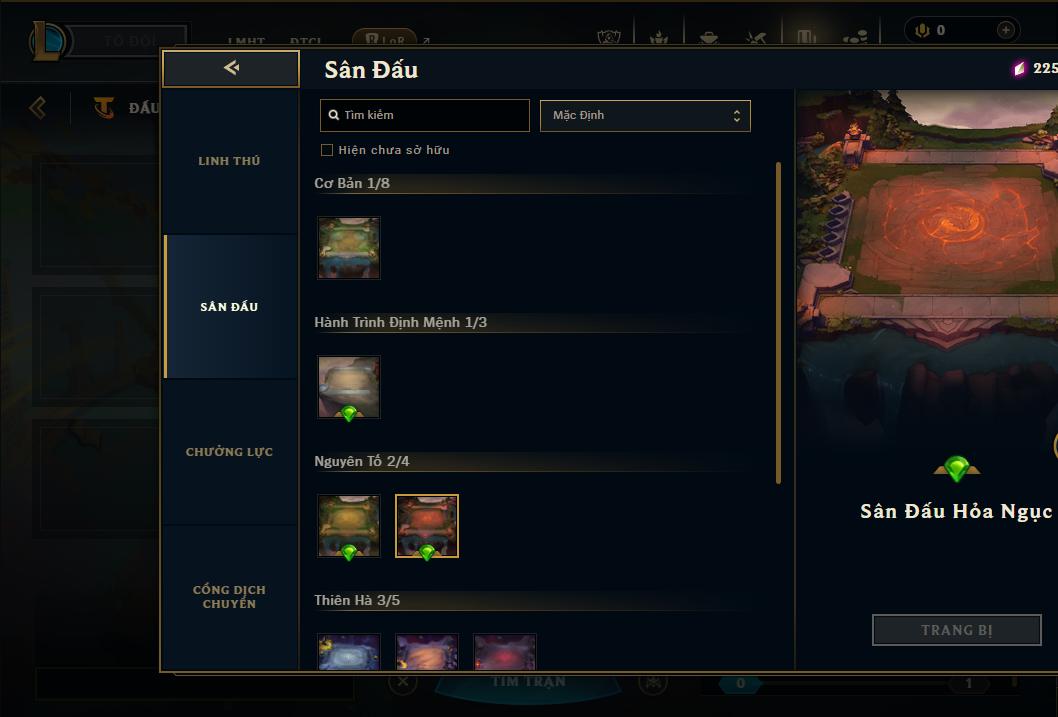Screen dimensions: 1058x717
Task: Click into the Tìm kiếm search field
Action: coord(424,115)
